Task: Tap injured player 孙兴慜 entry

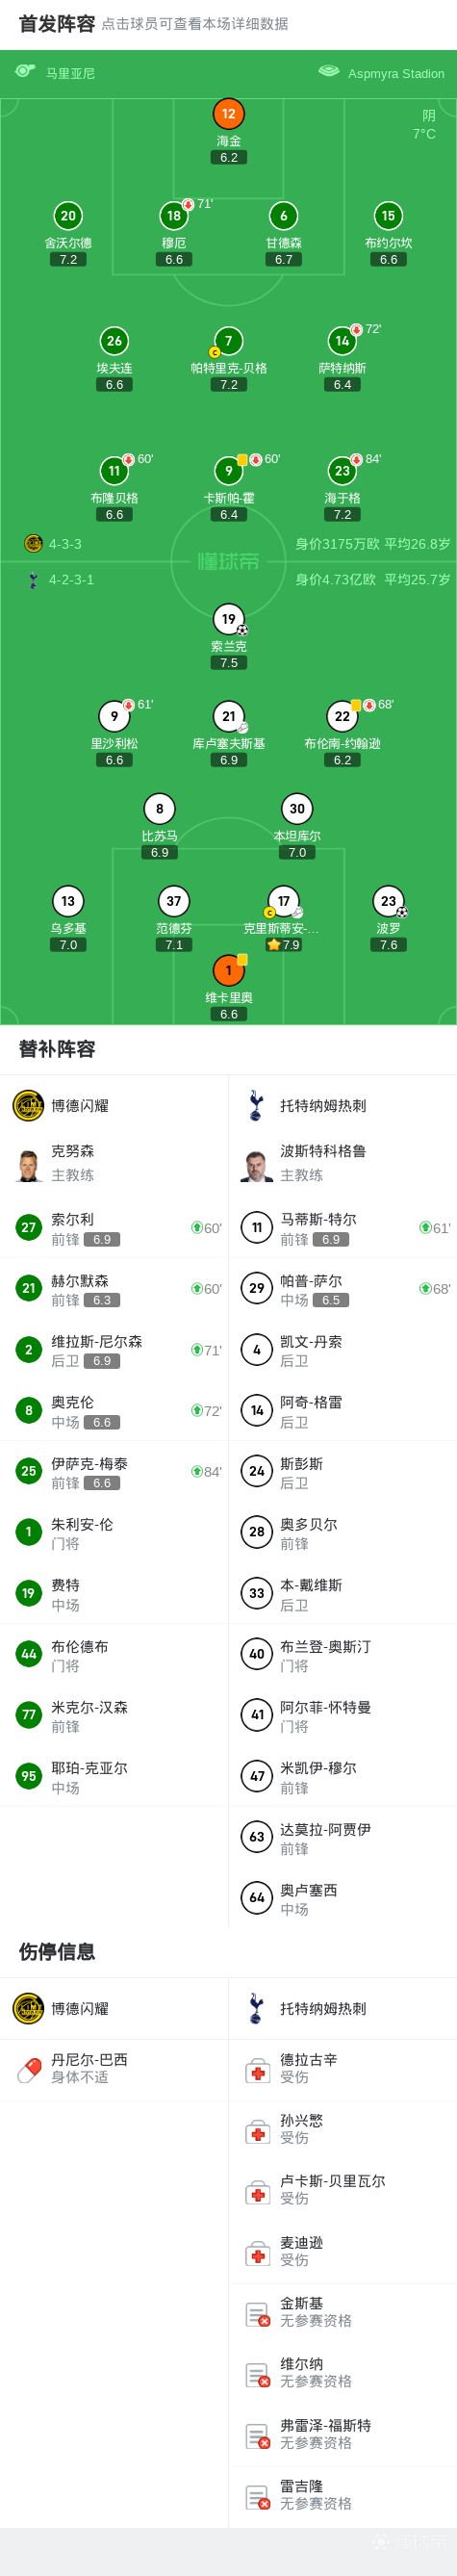Action: click(x=343, y=2129)
